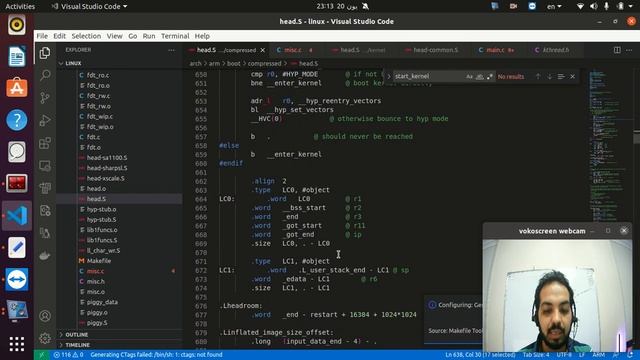This screenshot has width=640, height=360.
Task: Close the find widget
Action: tap(573, 76)
